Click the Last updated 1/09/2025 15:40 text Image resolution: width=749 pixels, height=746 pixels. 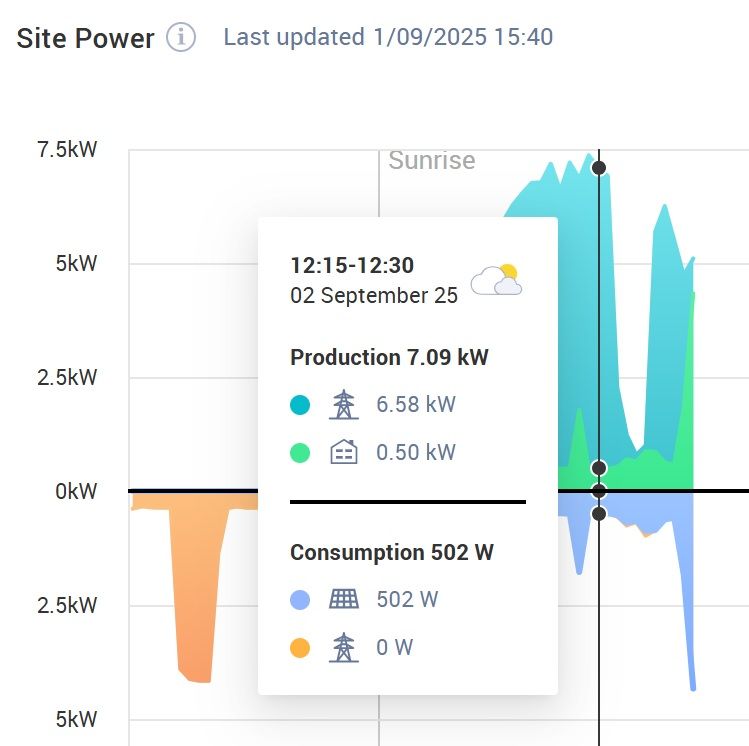[x=388, y=37]
